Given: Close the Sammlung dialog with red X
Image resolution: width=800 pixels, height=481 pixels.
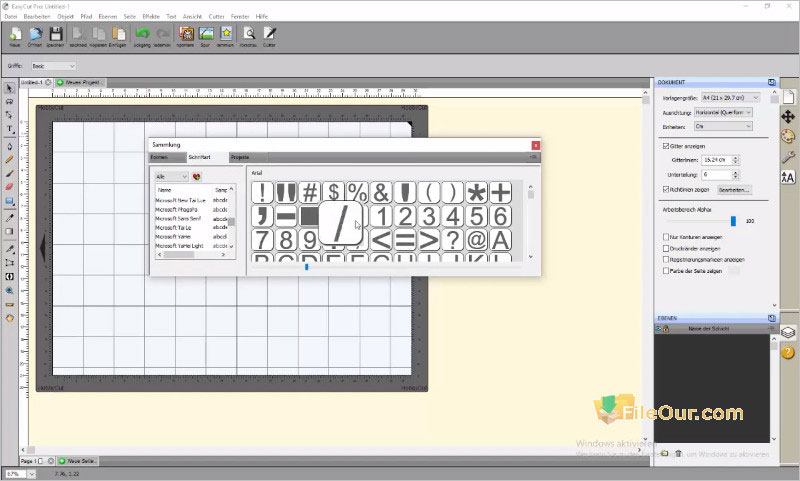Looking at the screenshot, I should click(x=535, y=145).
